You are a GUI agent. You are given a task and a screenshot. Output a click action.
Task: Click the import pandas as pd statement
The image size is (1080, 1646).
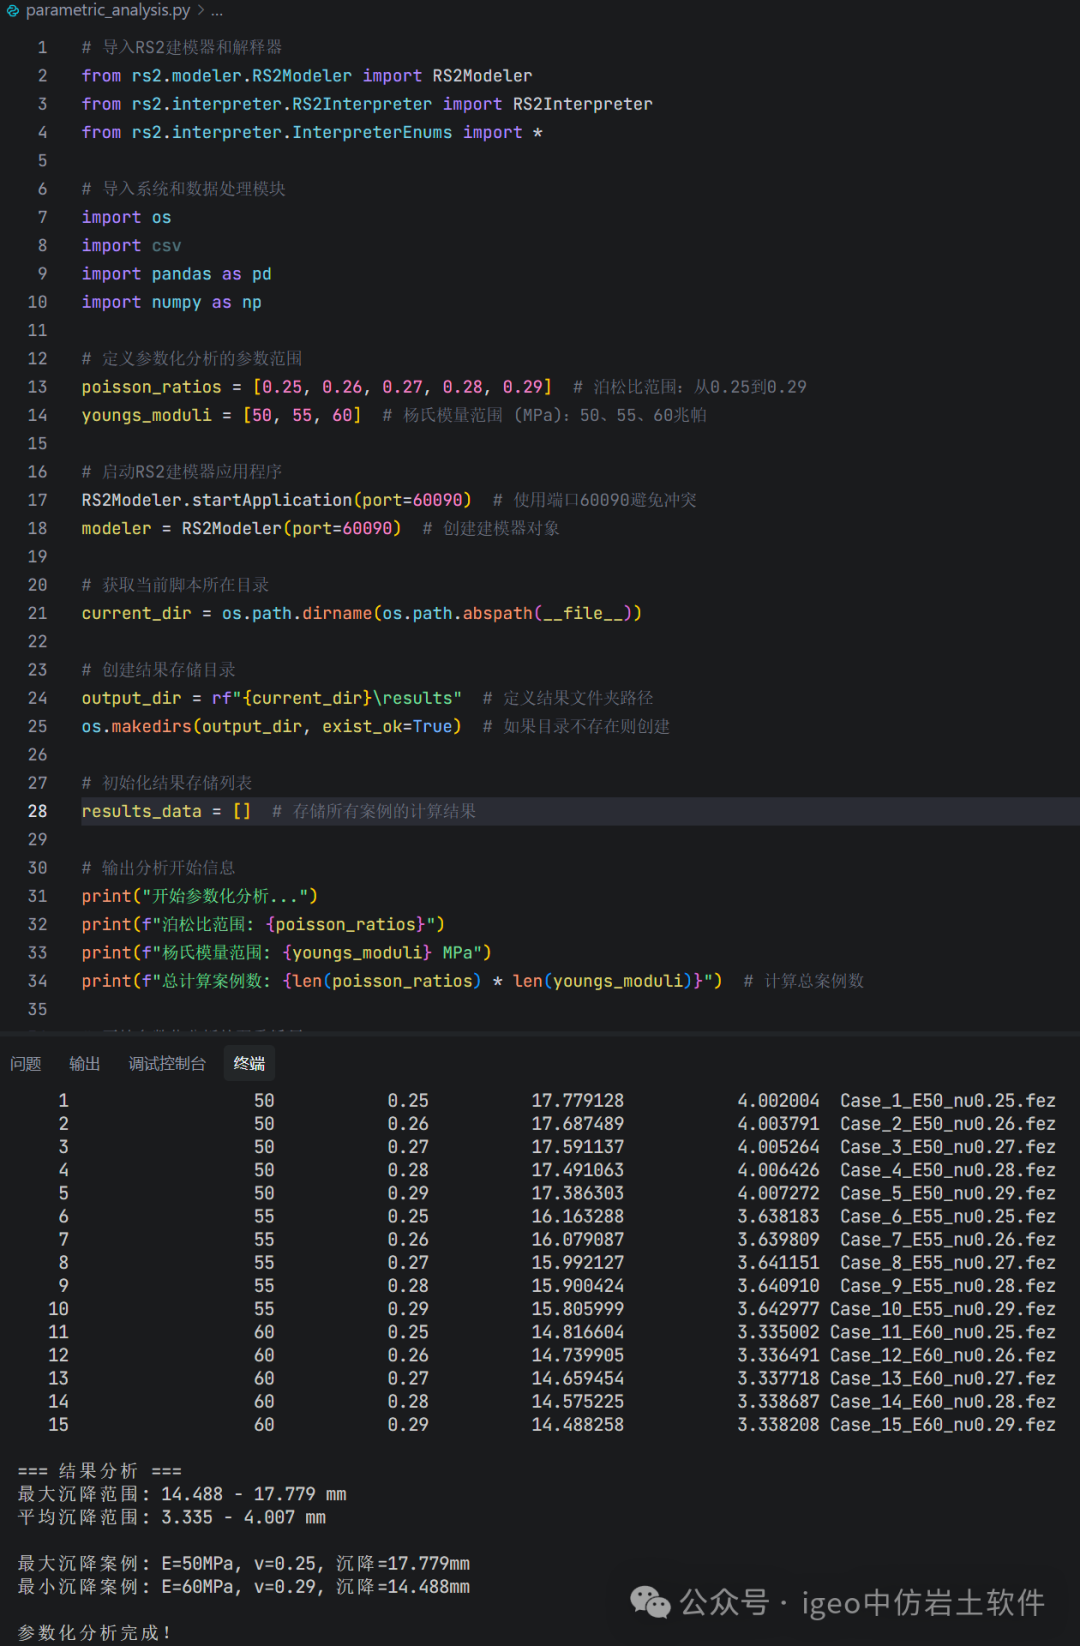[176, 274]
